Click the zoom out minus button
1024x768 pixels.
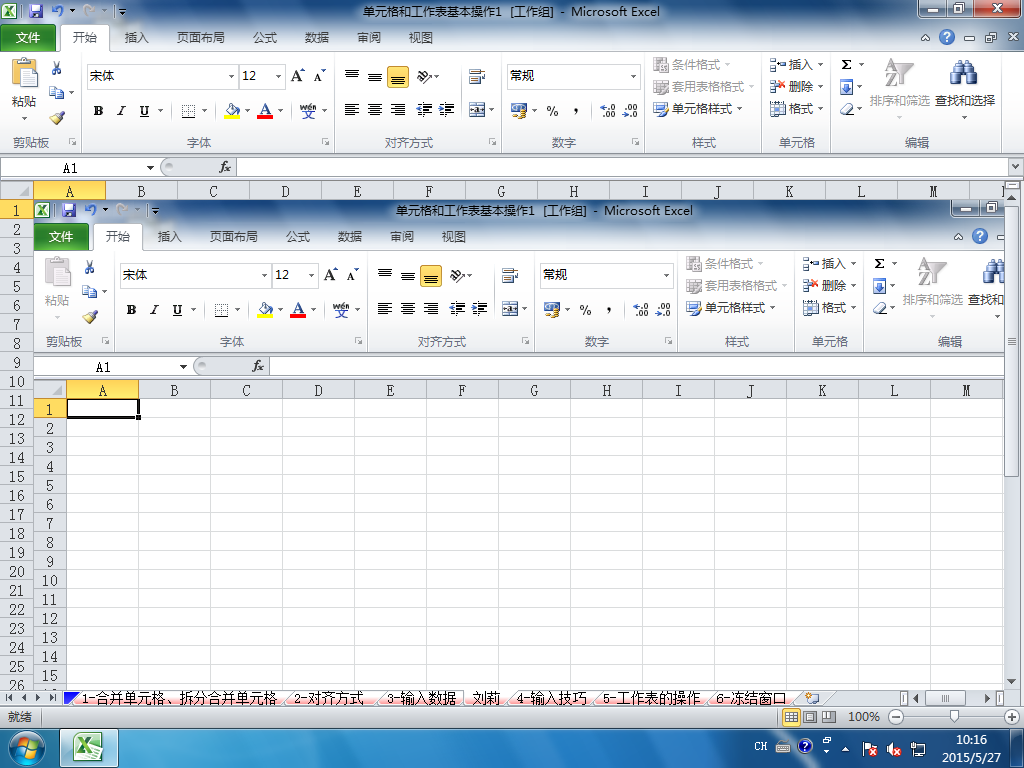click(896, 717)
